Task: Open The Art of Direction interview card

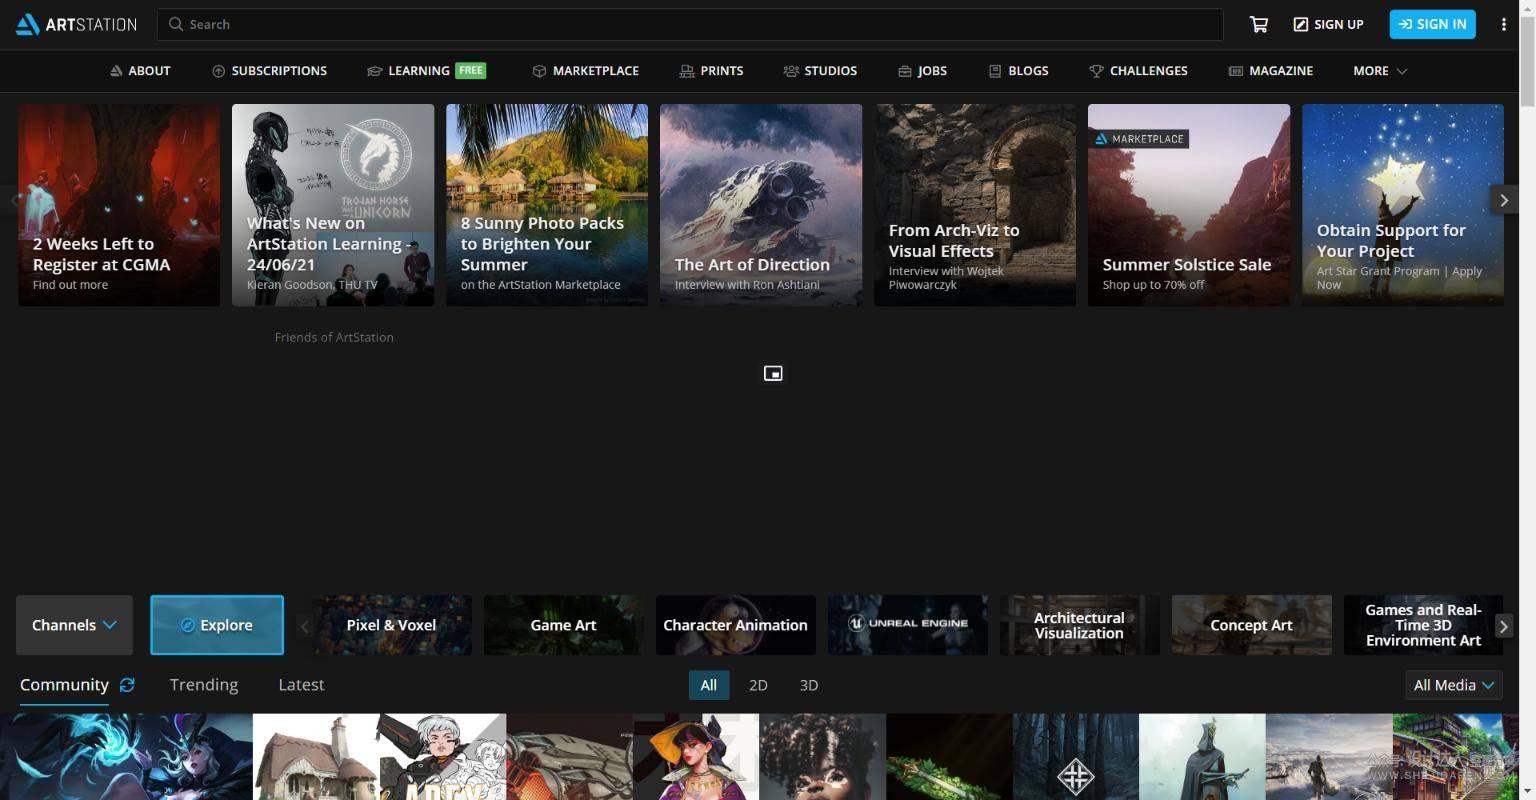Action: pos(761,205)
